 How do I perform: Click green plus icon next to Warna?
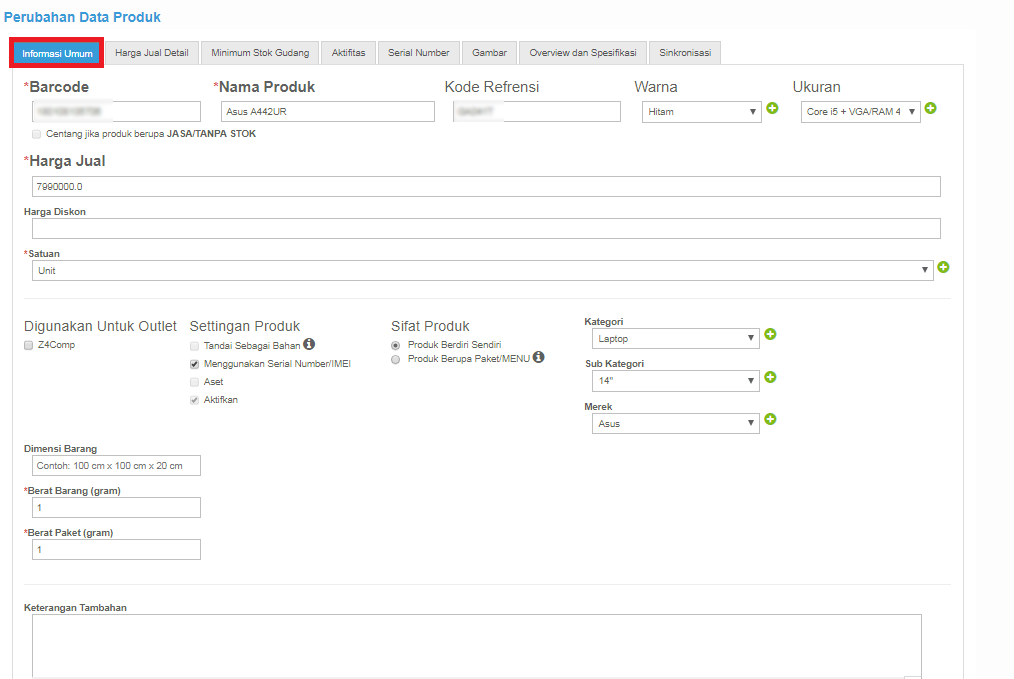pyautogui.click(x=771, y=108)
